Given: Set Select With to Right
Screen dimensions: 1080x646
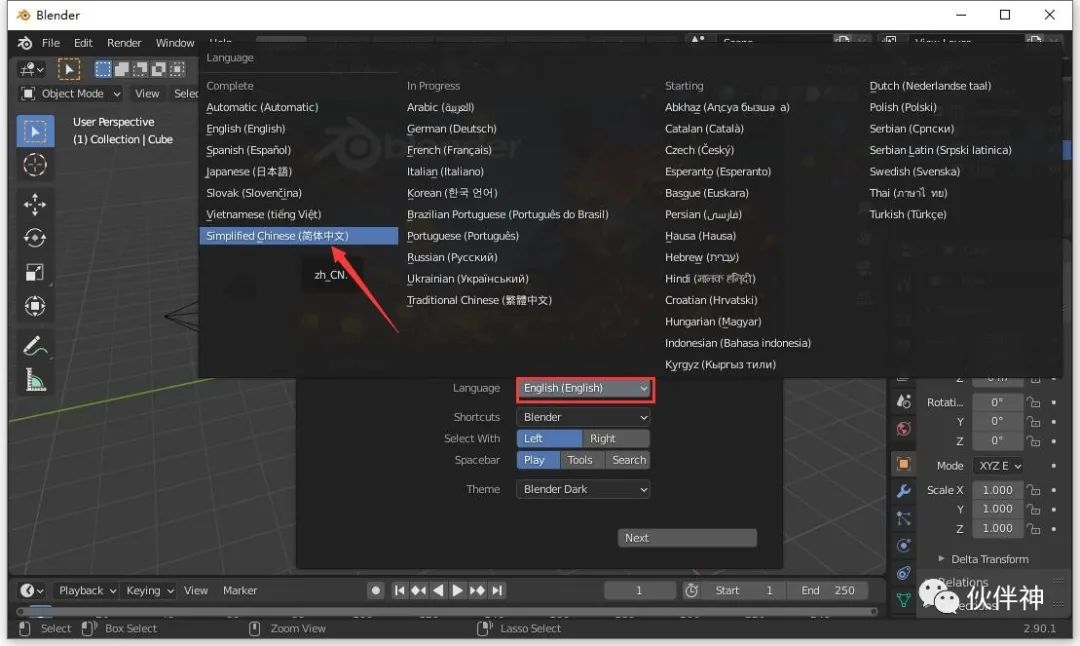Looking at the screenshot, I should coord(616,439).
